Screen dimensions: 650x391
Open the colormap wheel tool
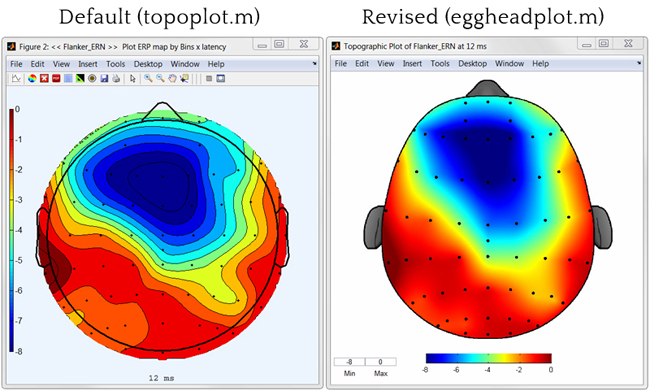click(x=32, y=78)
